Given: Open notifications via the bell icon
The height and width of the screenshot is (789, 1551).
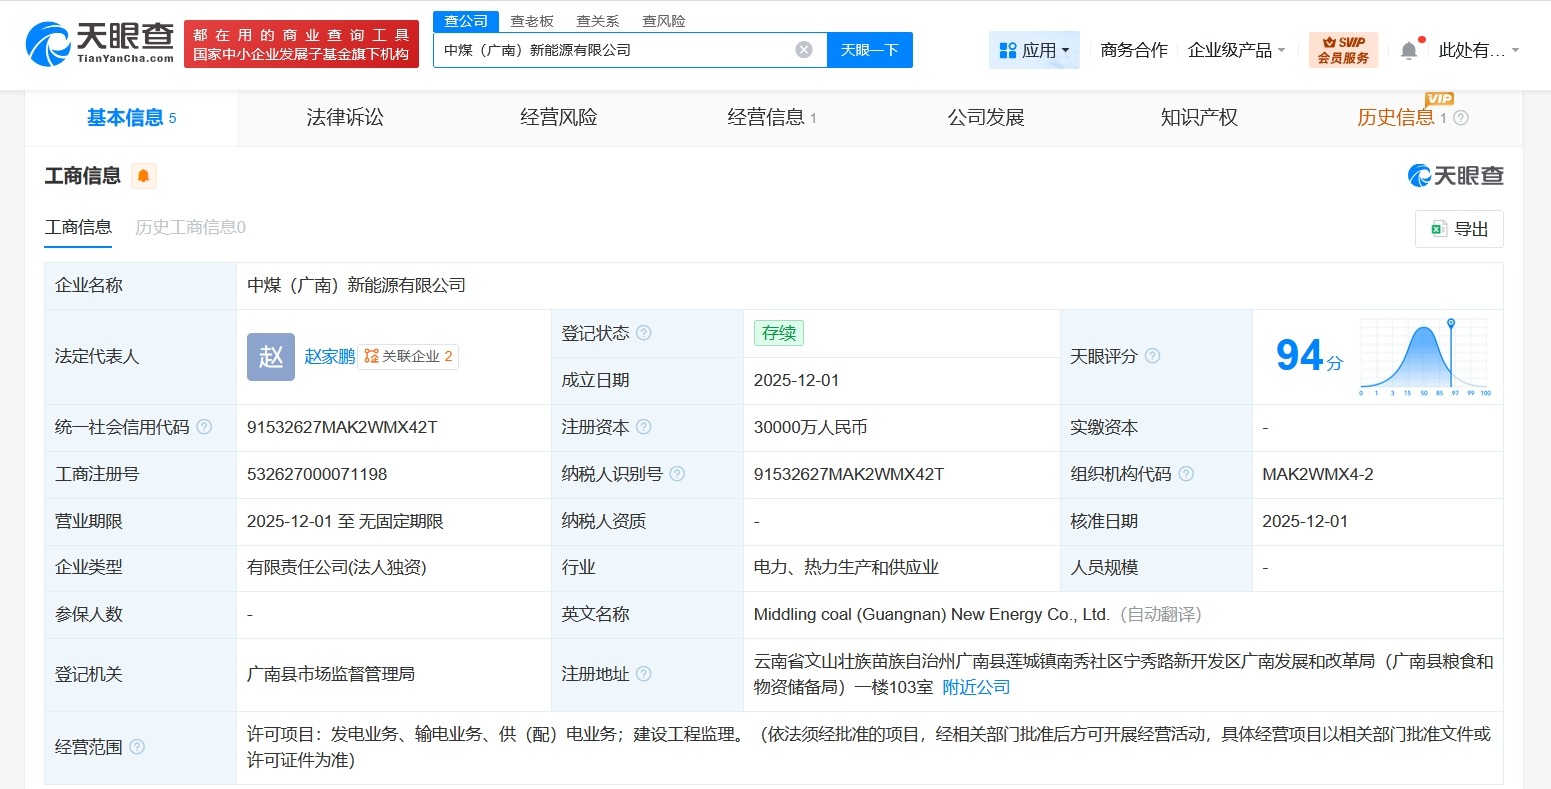Looking at the screenshot, I should 1409,49.
